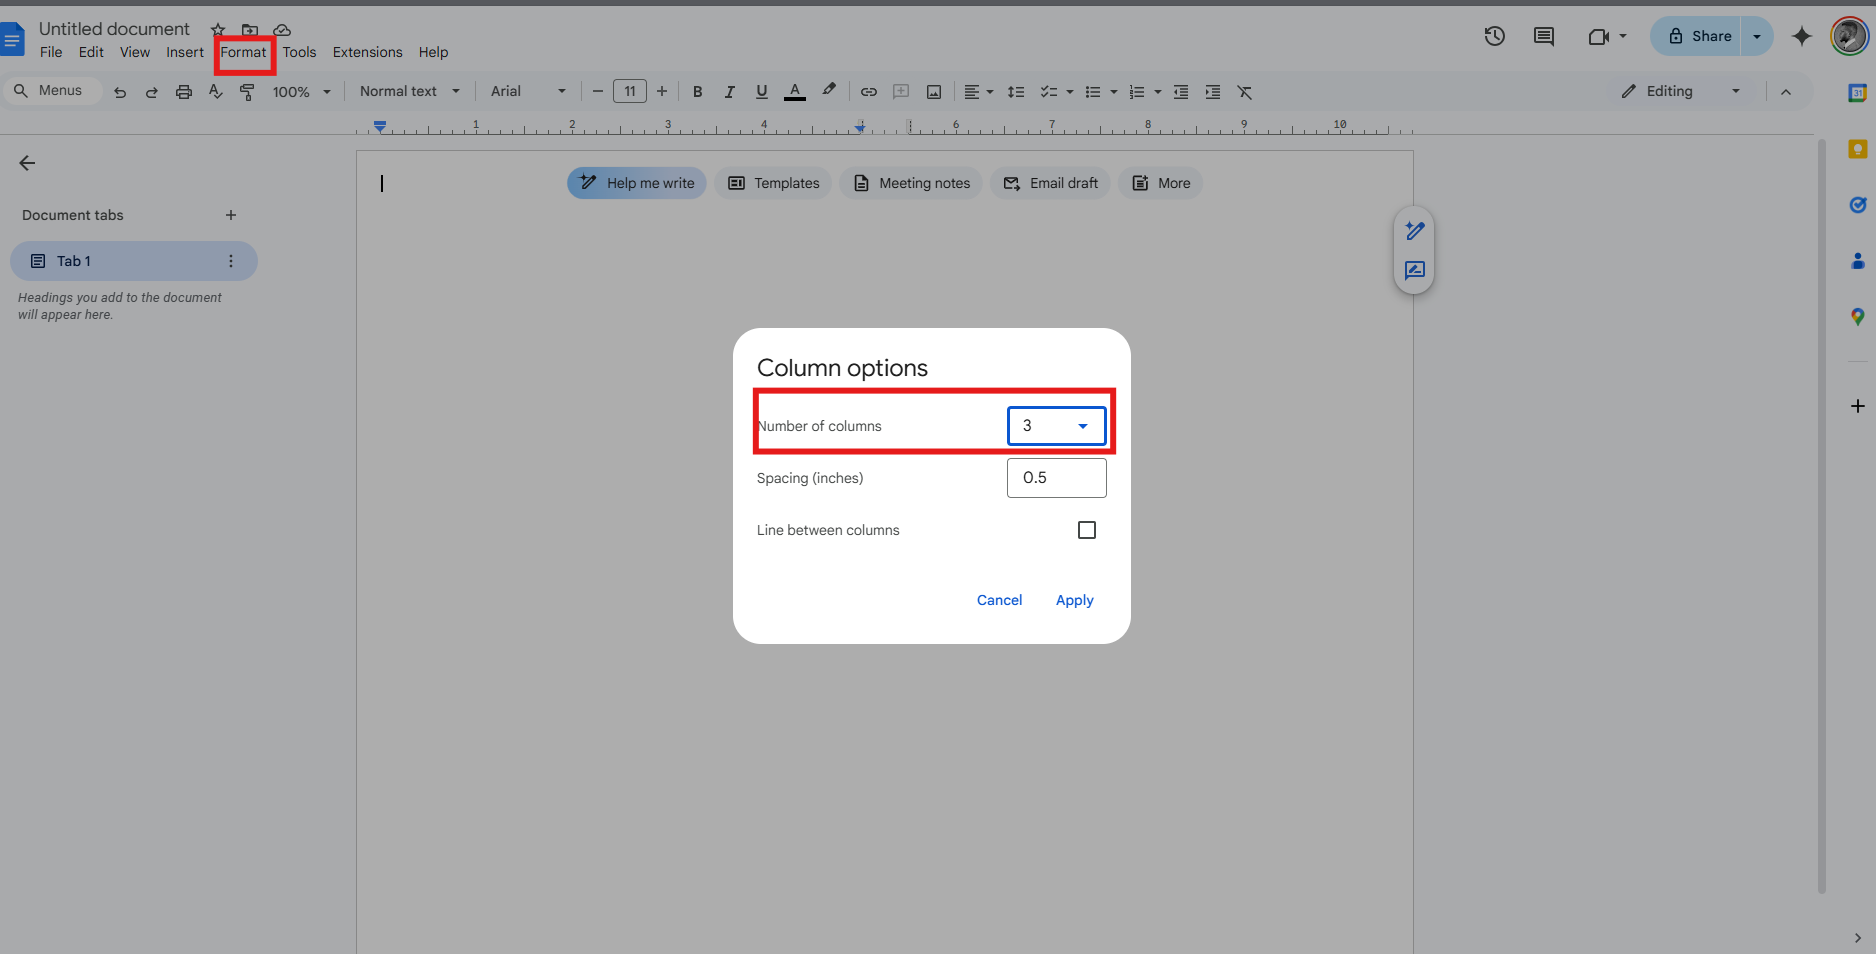Viewport: 1876px width, 954px height.
Task: Open Google Calendar in the side panel
Action: coord(1858,93)
